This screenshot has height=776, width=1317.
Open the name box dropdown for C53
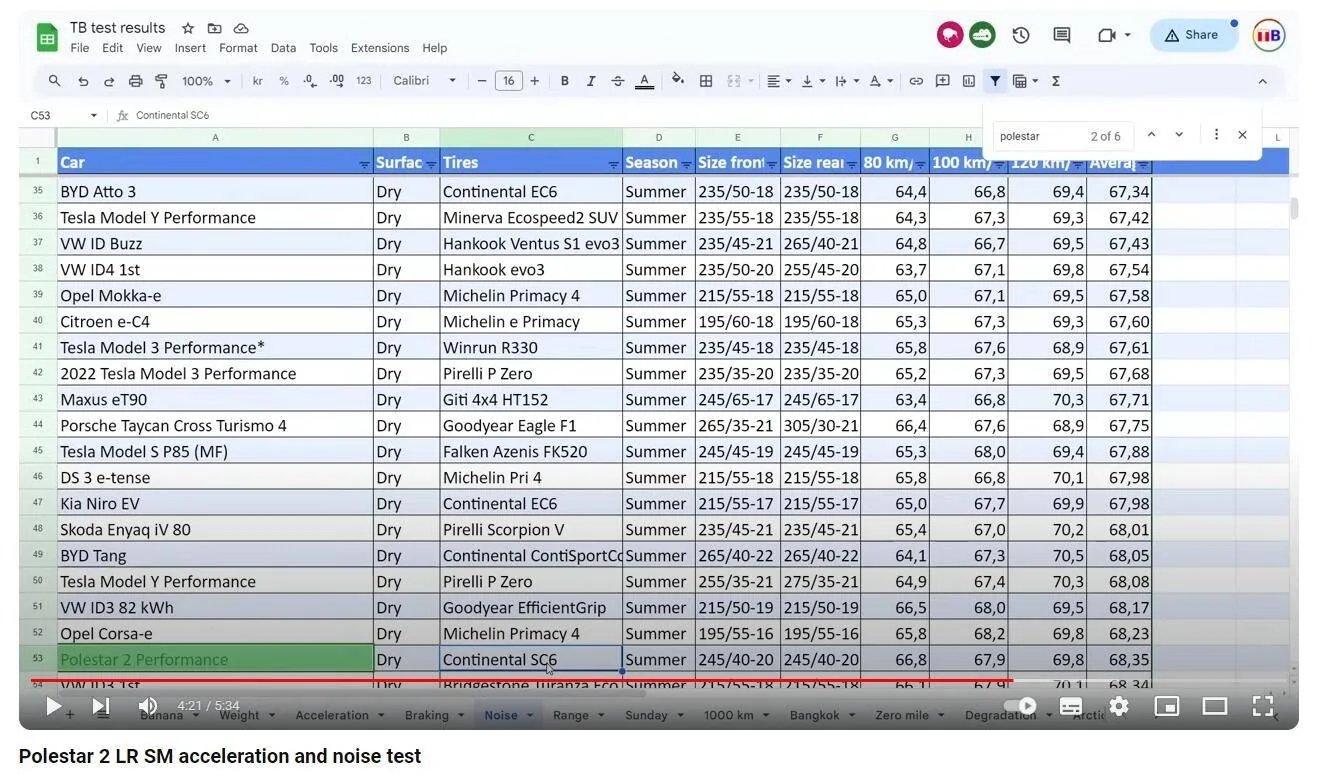click(94, 116)
